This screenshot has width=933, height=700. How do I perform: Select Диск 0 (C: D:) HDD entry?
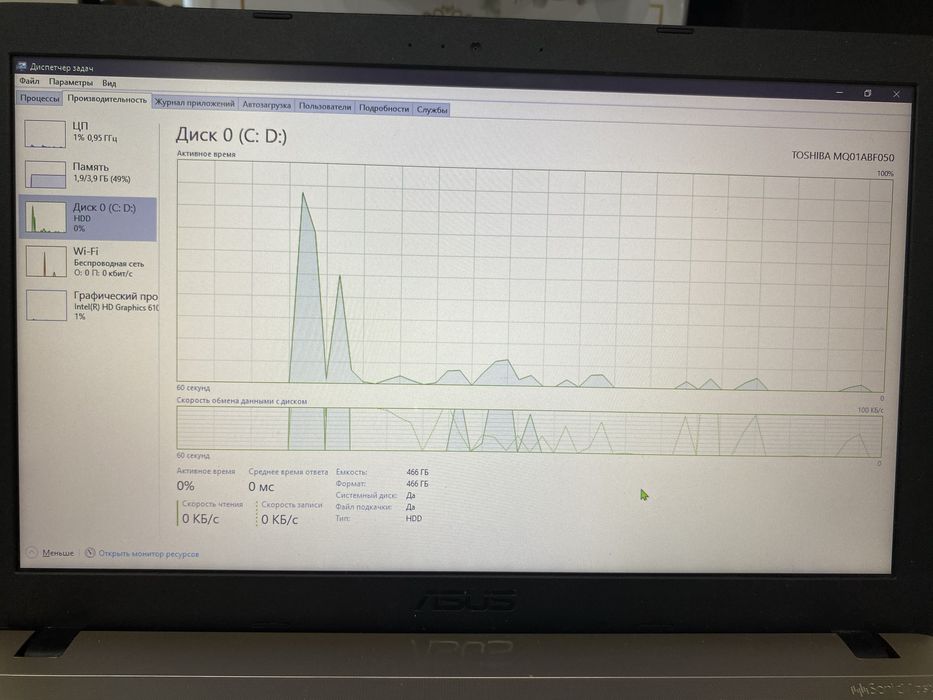(x=88, y=218)
